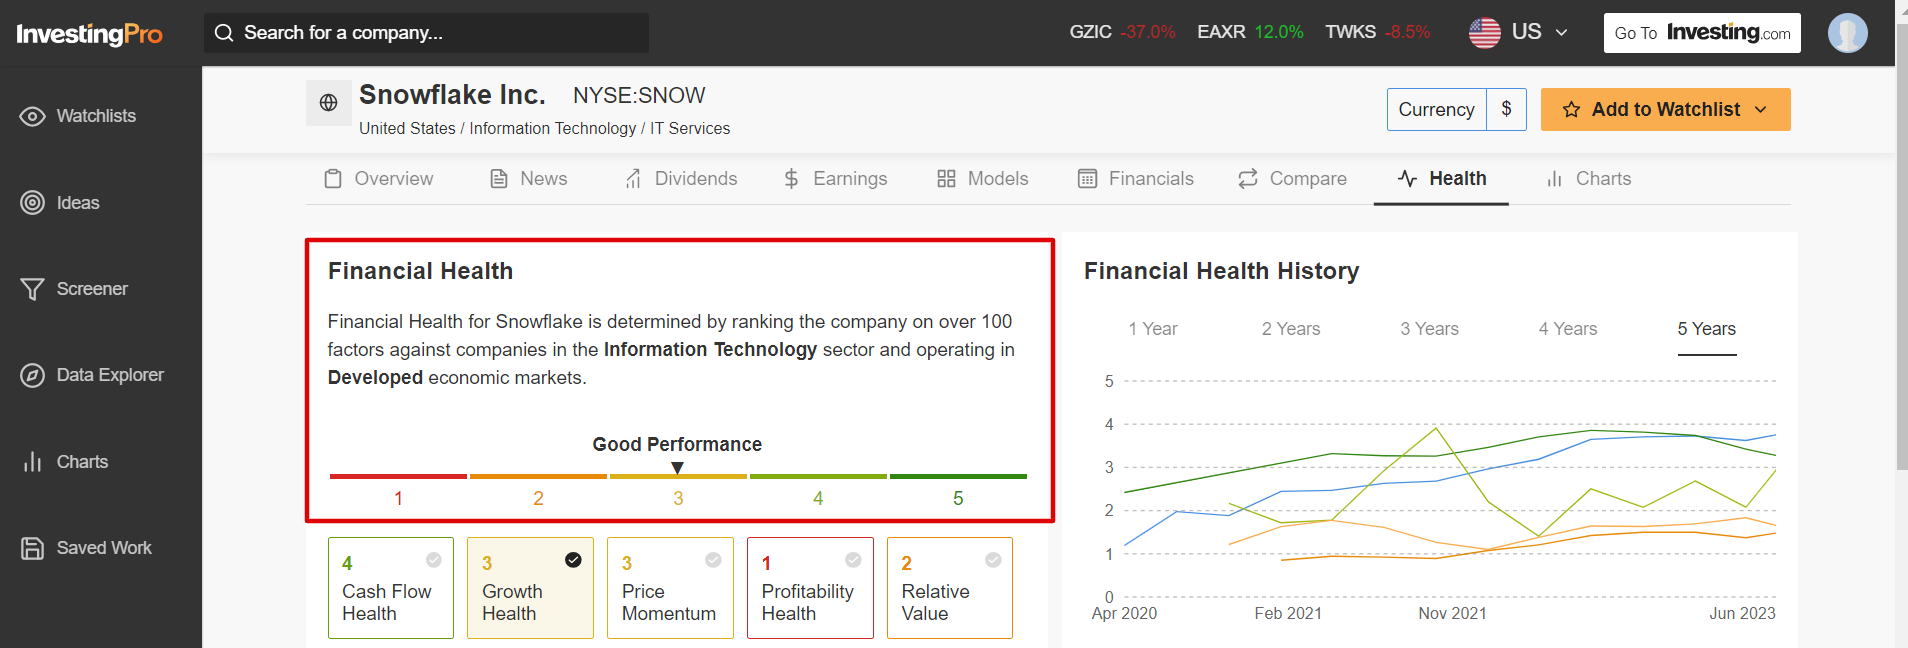The height and width of the screenshot is (648, 1908).
Task: Open the Overview tab
Action: pos(379,179)
